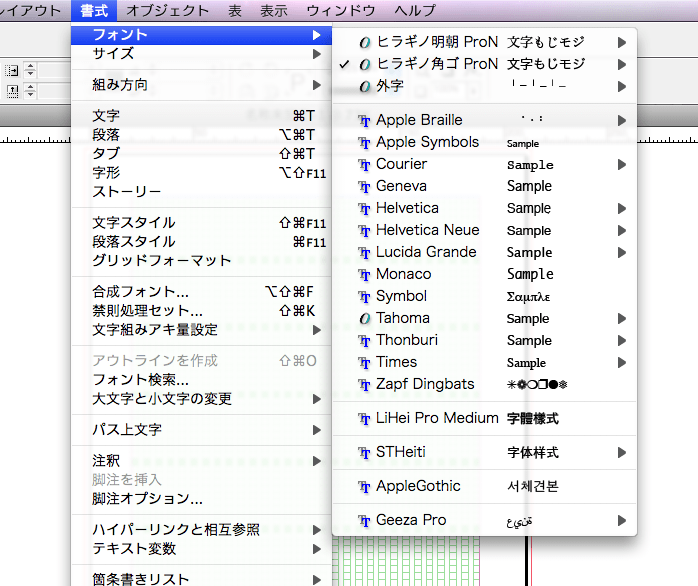
Task: Open 段落スタイル from the menu
Action: pos(201,242)
